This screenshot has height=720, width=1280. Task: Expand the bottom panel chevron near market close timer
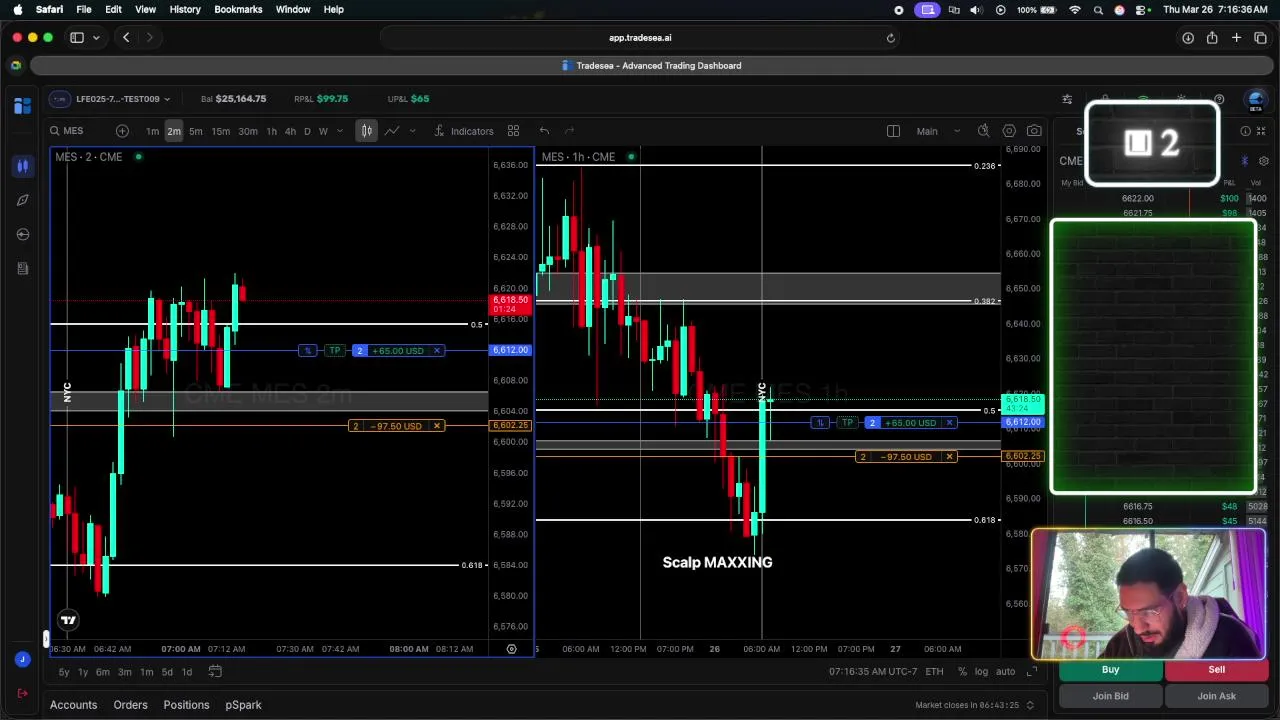pos(1030,706)
